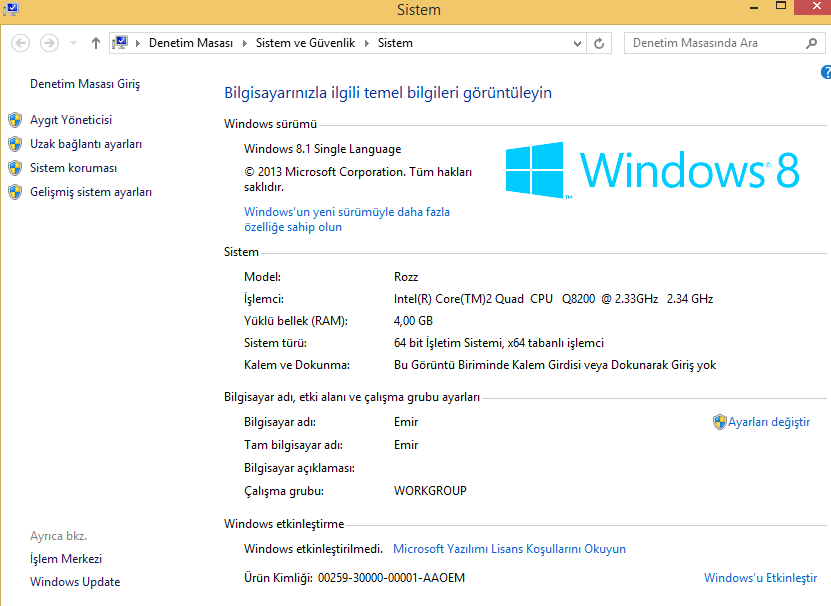Maximize the Sistem window
This screenshot has height=606, width=831.
point(781,7)
